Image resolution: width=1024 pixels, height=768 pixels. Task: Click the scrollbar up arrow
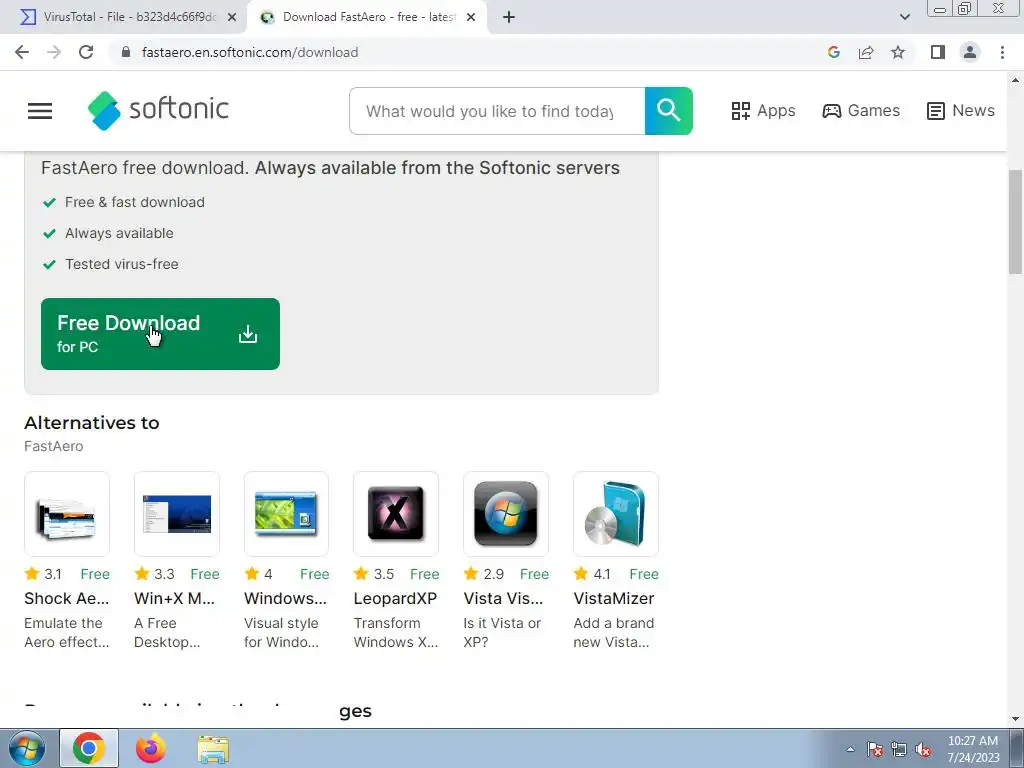[x=1015, y=80]
